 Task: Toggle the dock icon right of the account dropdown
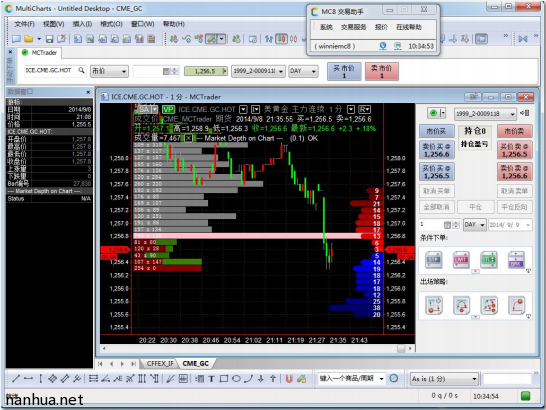coord(525,113)
